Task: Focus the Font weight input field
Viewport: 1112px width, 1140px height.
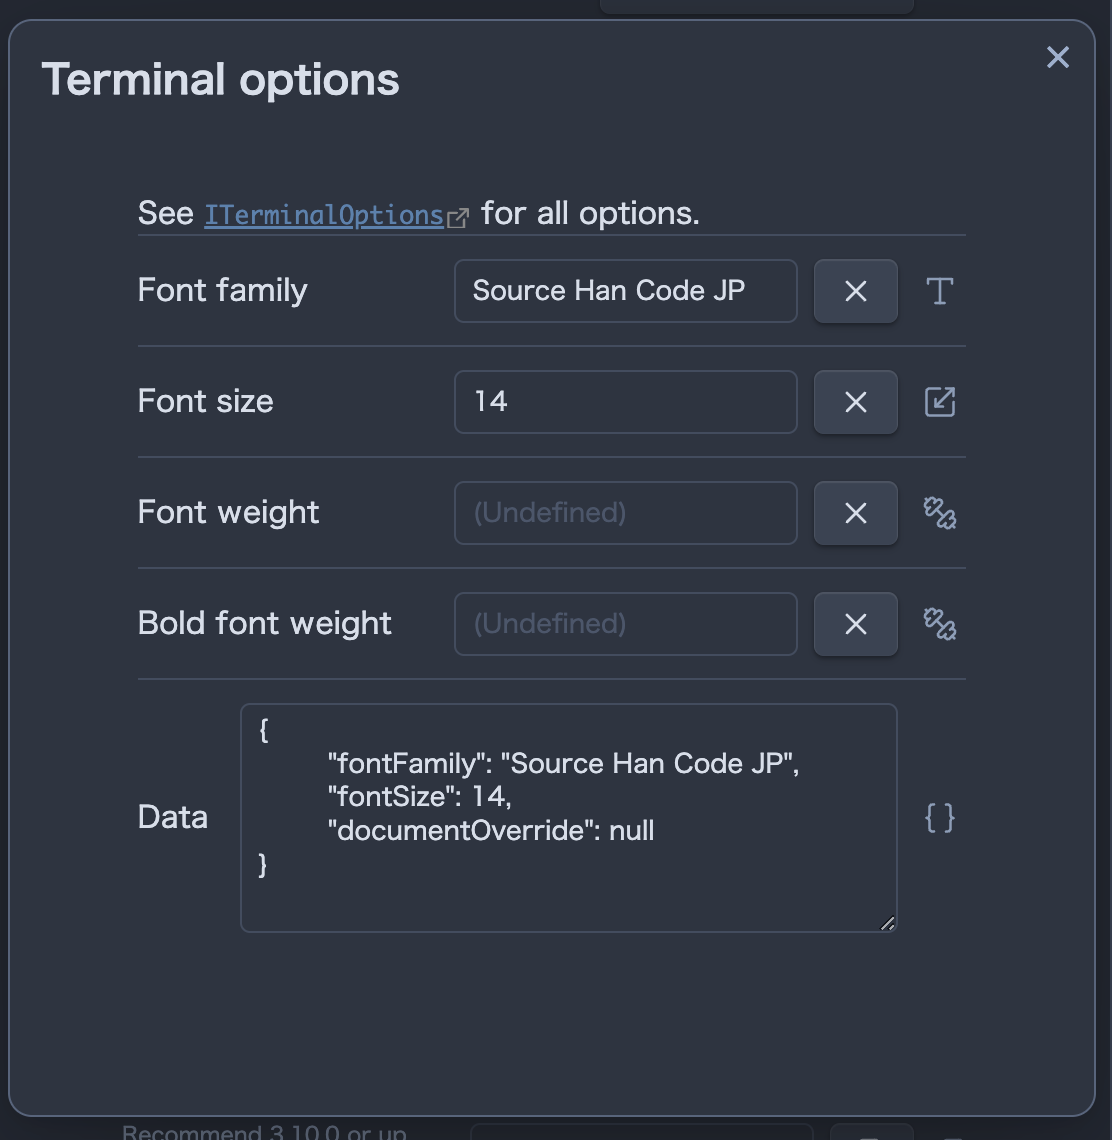Action: click(x=625, y=513)
